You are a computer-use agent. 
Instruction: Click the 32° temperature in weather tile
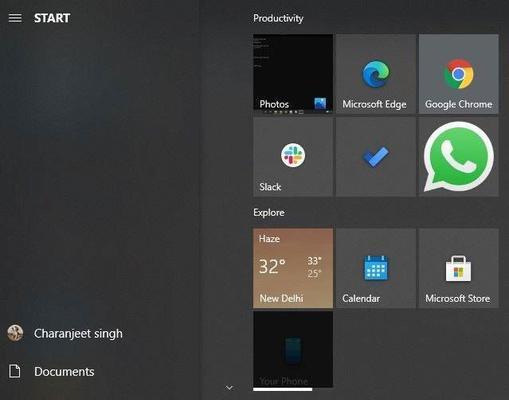272,266
